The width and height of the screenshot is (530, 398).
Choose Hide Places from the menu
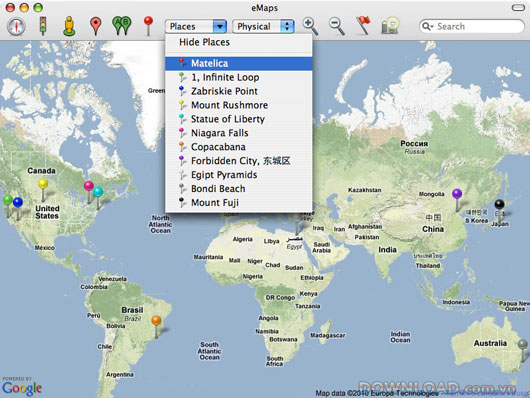tap(204, 42)
